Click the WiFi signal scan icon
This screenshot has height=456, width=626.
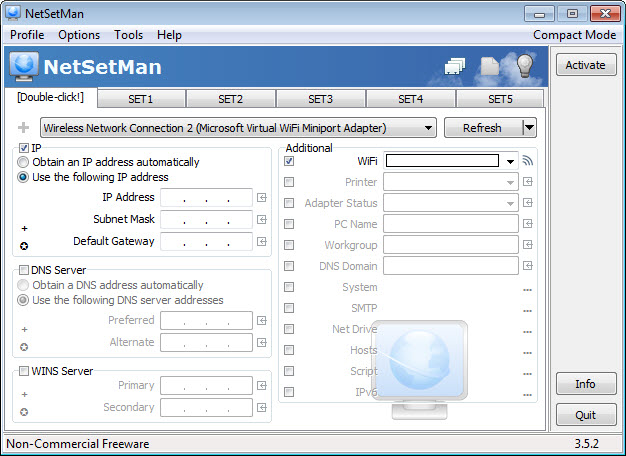click(527, 161)
